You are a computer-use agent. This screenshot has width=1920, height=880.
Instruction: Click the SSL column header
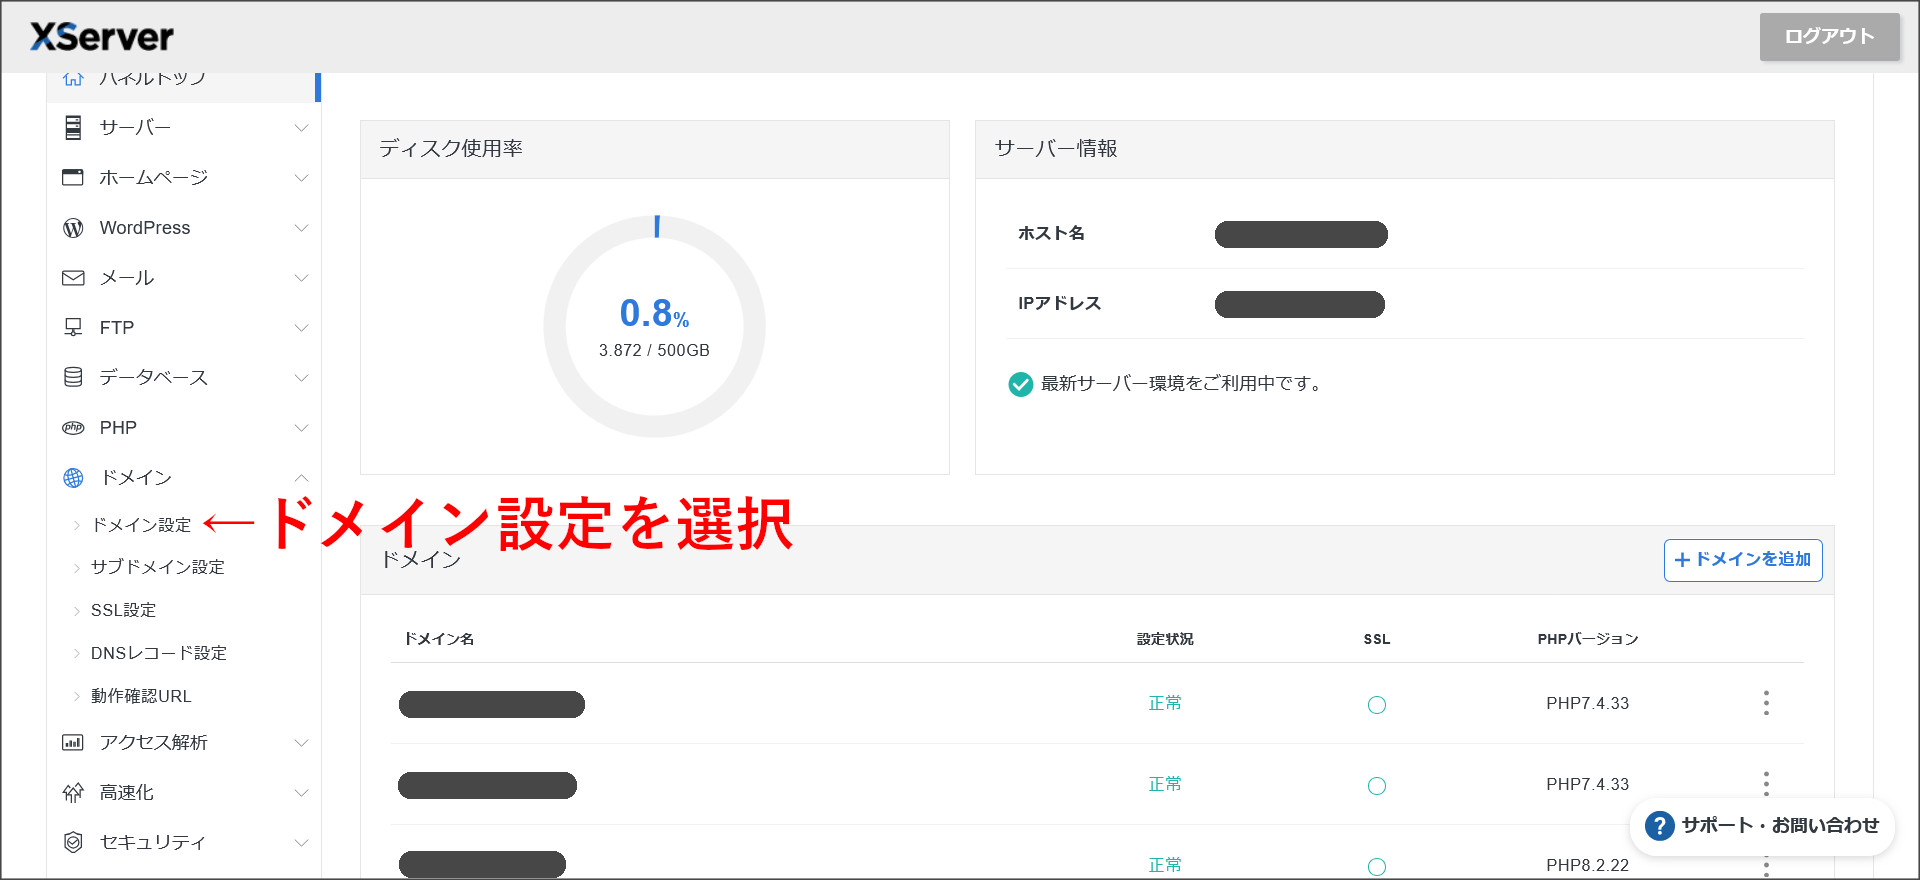(x=1377, y=639)
